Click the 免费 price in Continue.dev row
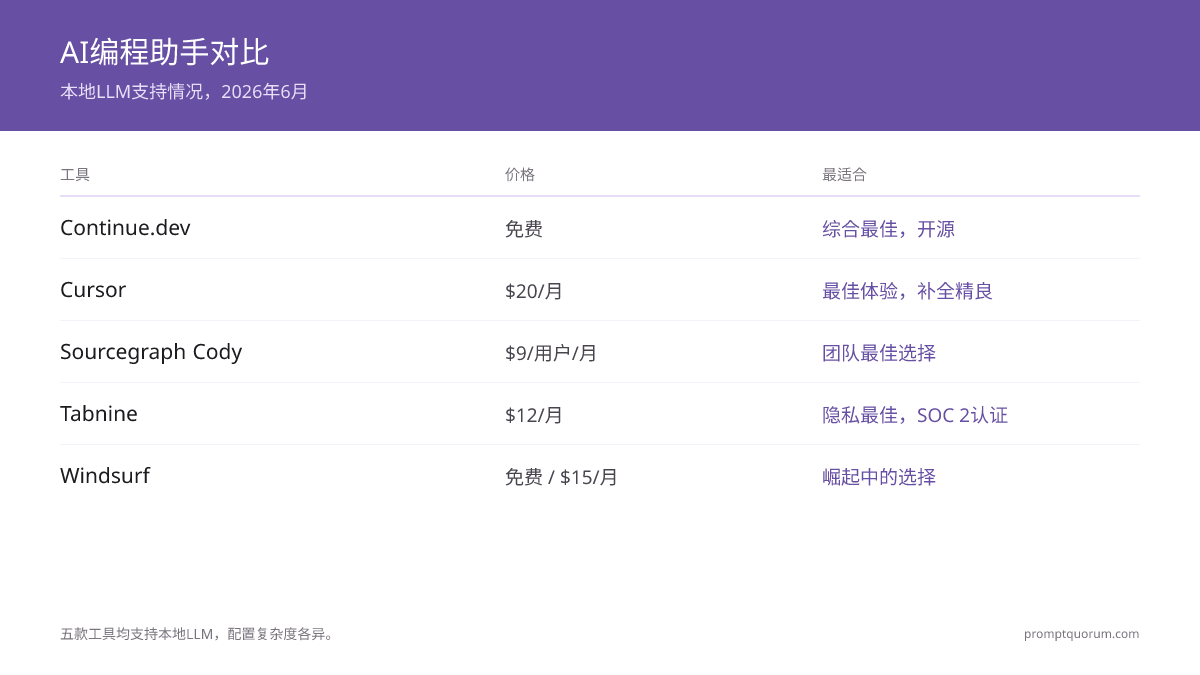The width and height of the screenshot is (1200, 675). coord(524,229)
